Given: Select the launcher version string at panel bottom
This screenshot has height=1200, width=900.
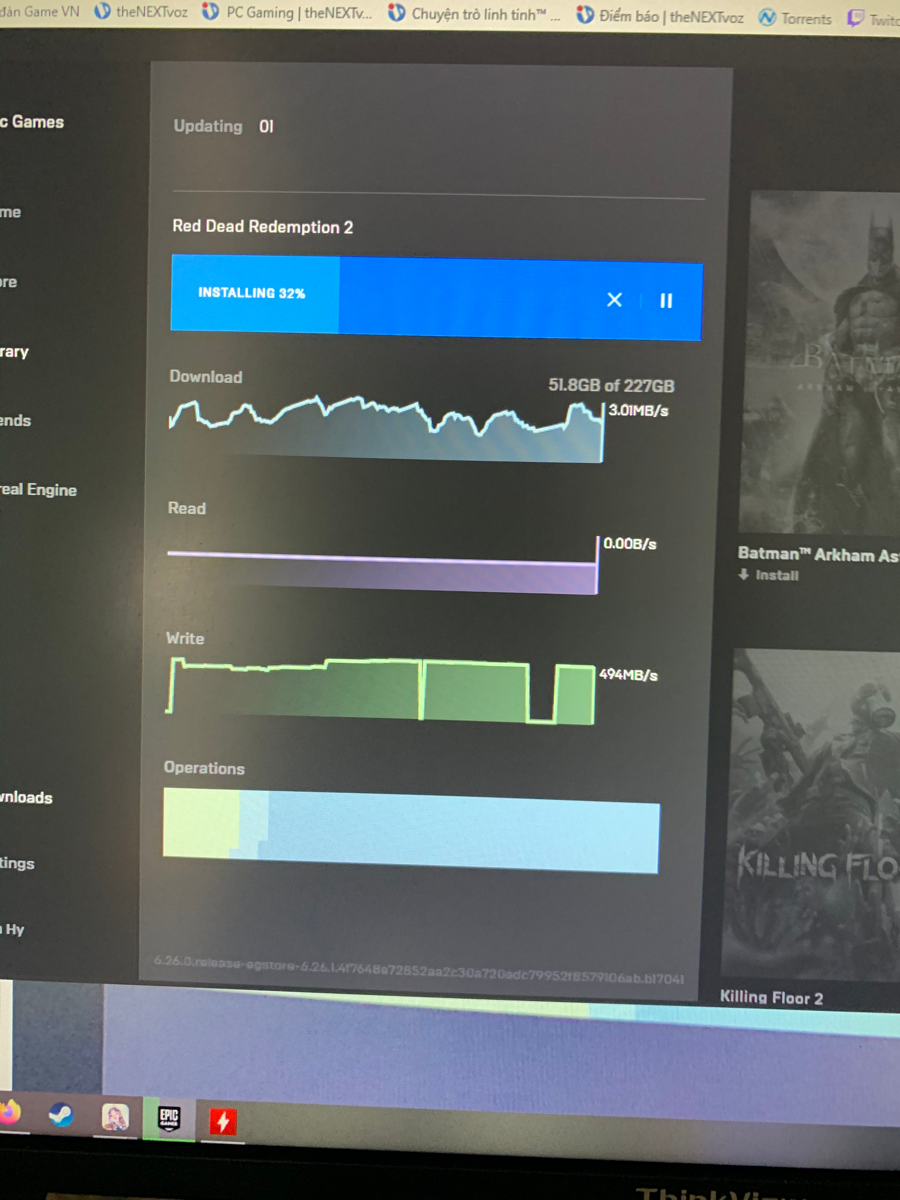Looking at the screenshot, I should point(420,970).
